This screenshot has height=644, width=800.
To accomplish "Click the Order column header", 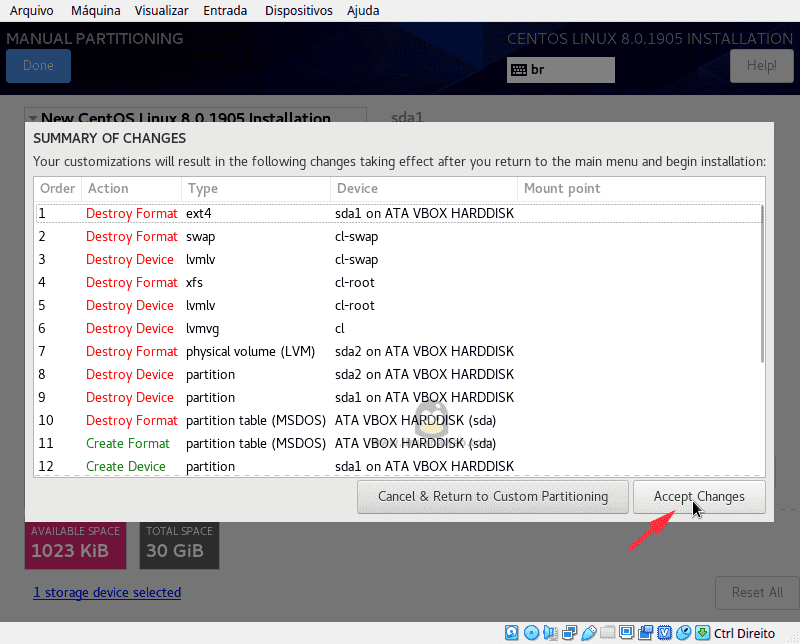I will click(58, 189).
